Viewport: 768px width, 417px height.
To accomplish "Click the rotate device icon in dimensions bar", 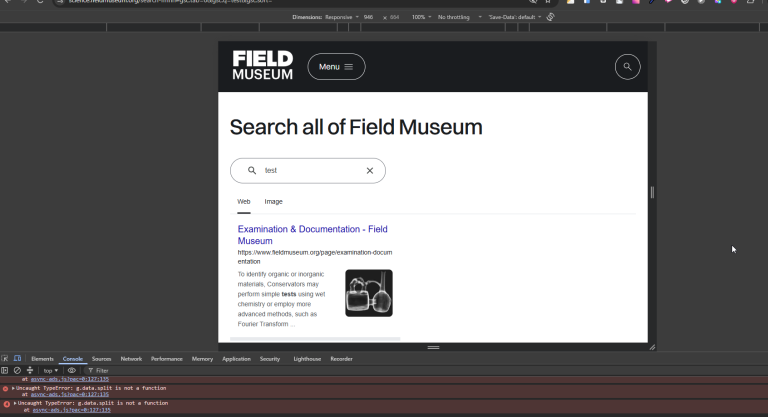I will pyautogui.click(x=551, y=17).
